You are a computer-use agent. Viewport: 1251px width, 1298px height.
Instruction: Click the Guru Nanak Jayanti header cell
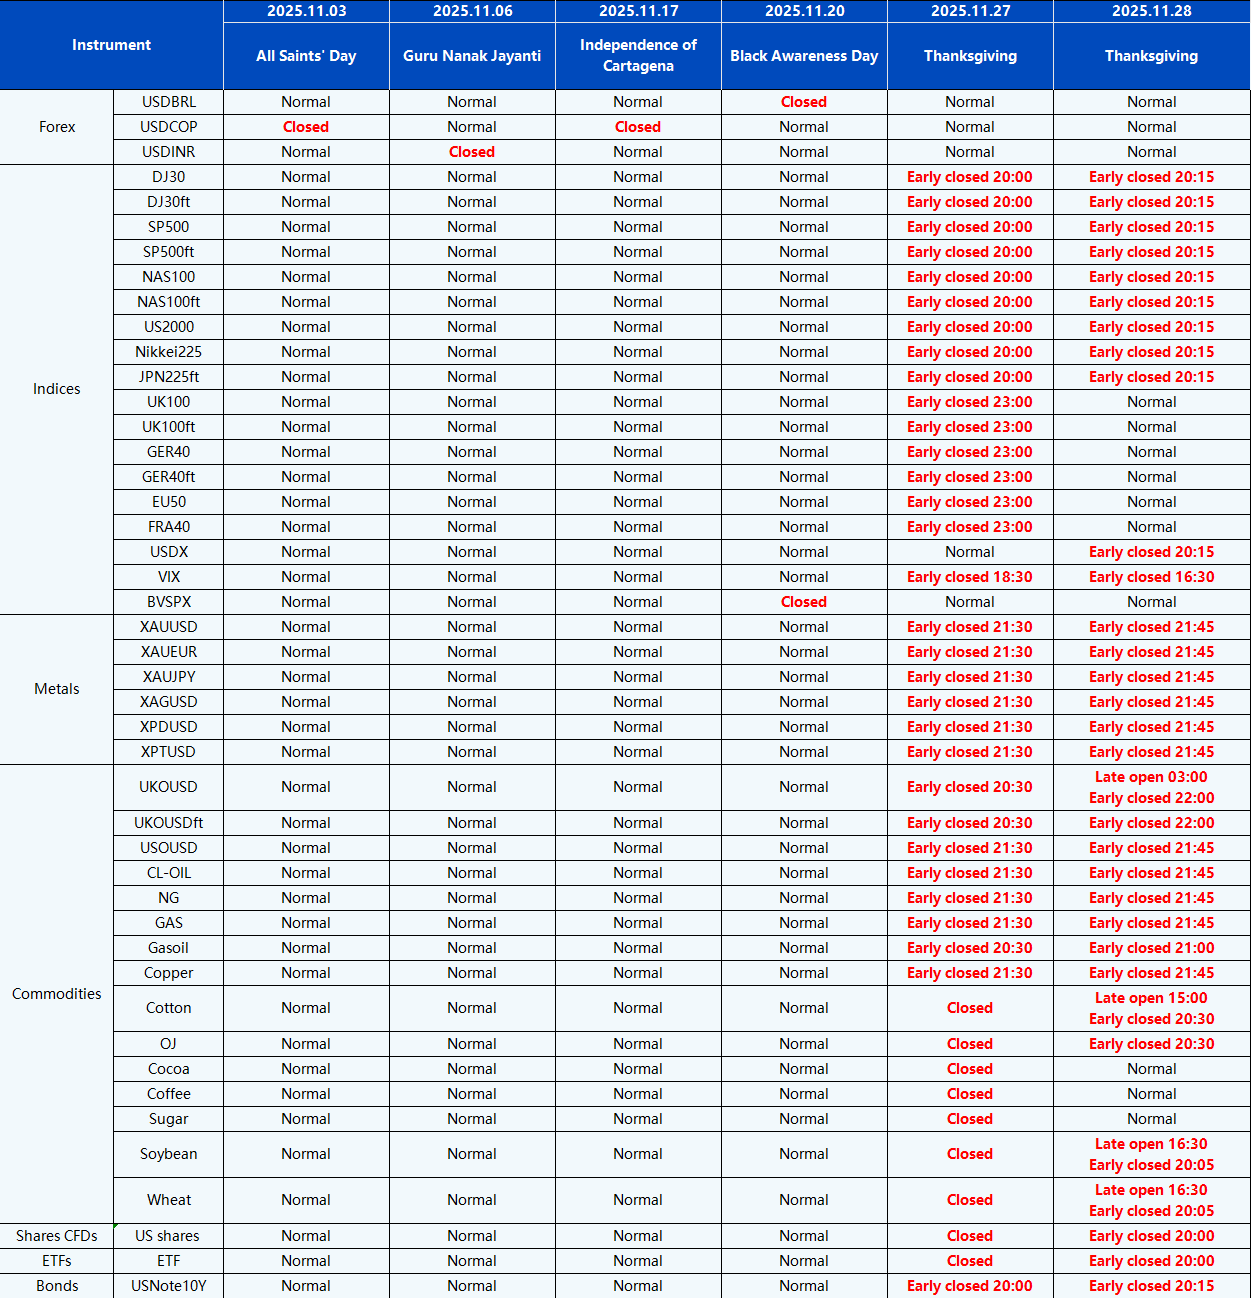(x=472, y=56)
